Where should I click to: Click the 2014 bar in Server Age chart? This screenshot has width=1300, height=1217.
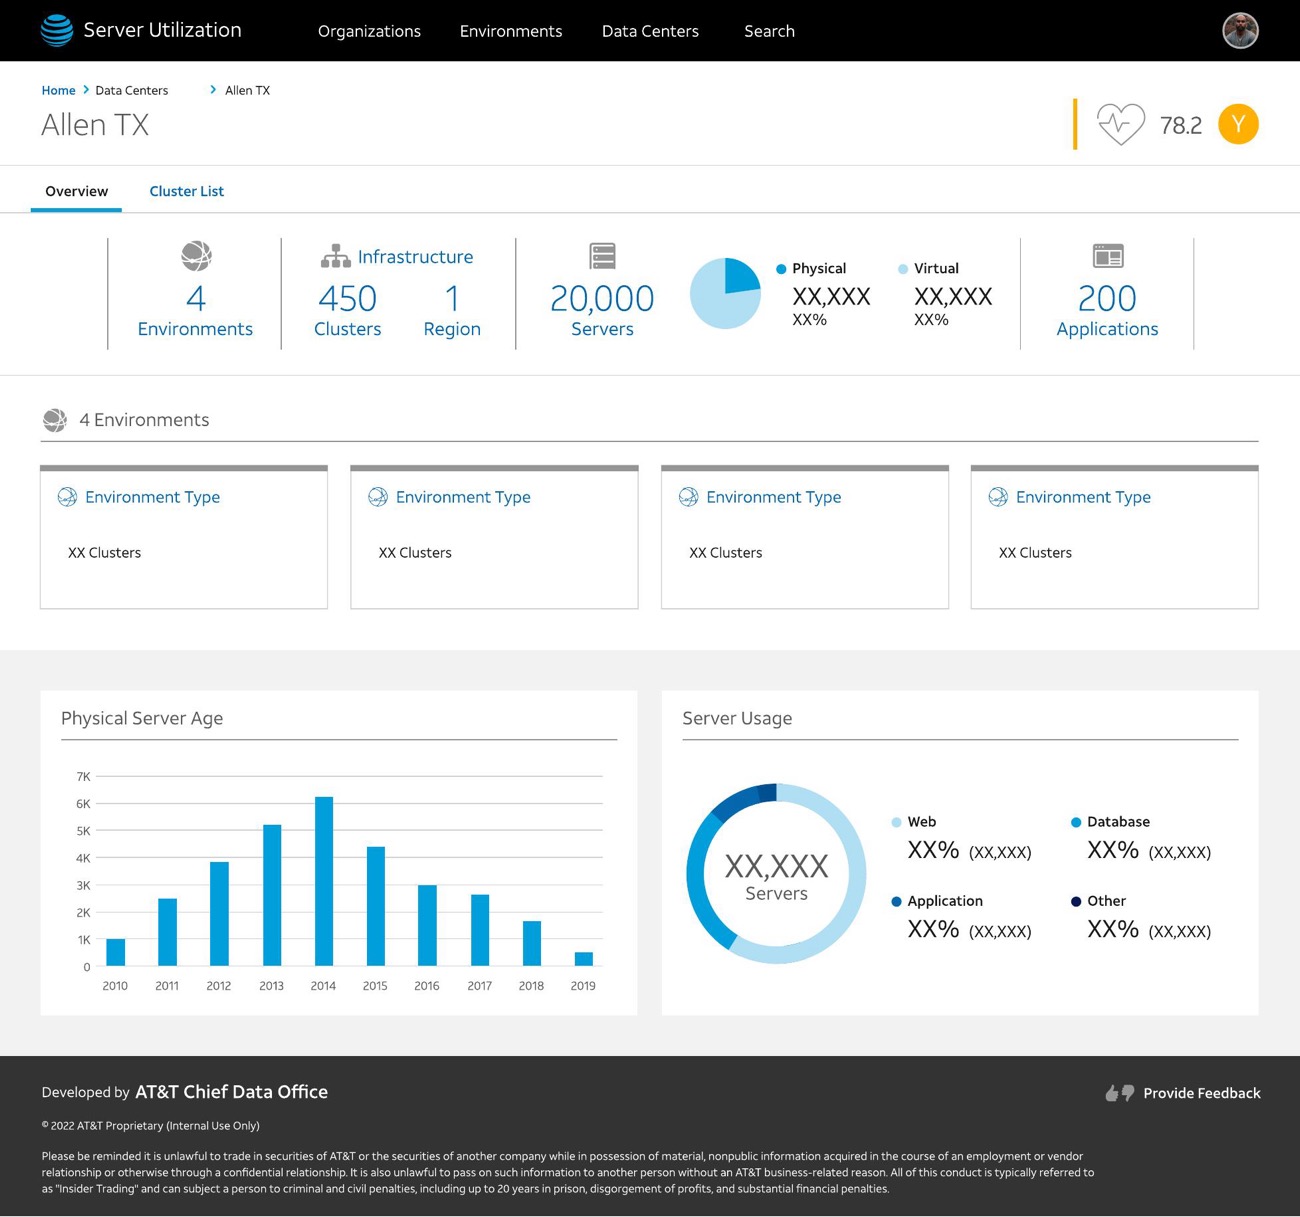pyautogui.click(x=323, y=881)
